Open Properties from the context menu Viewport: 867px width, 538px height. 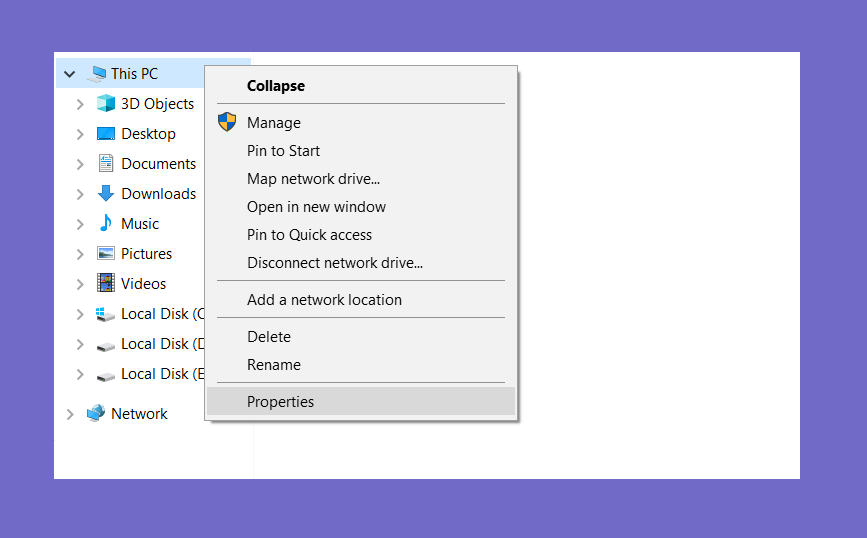pyautogui.click(x=361, y=401)
